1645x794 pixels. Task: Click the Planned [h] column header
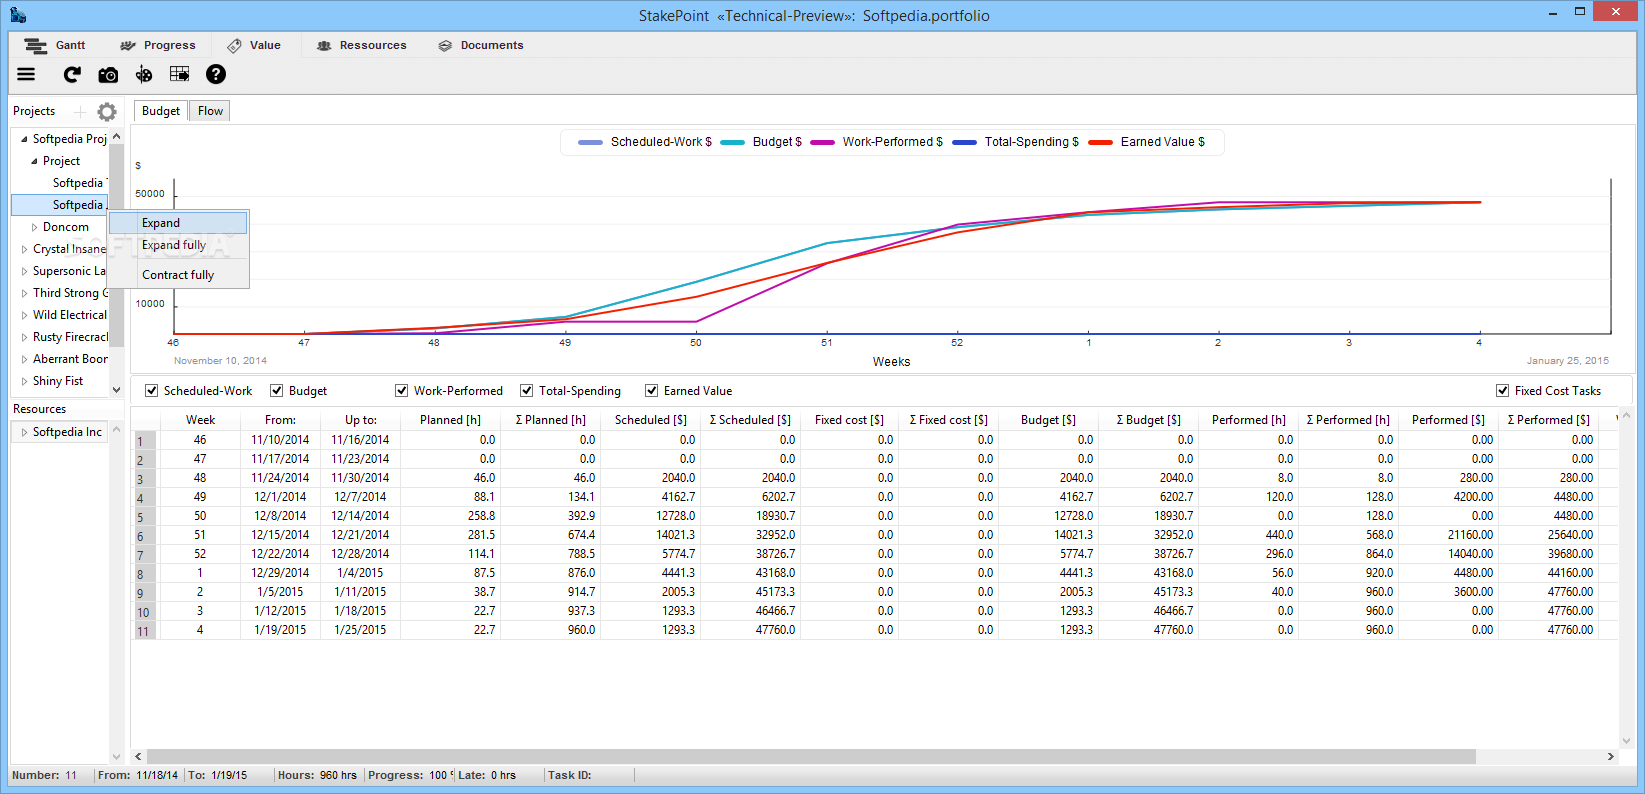coord(450,420)
